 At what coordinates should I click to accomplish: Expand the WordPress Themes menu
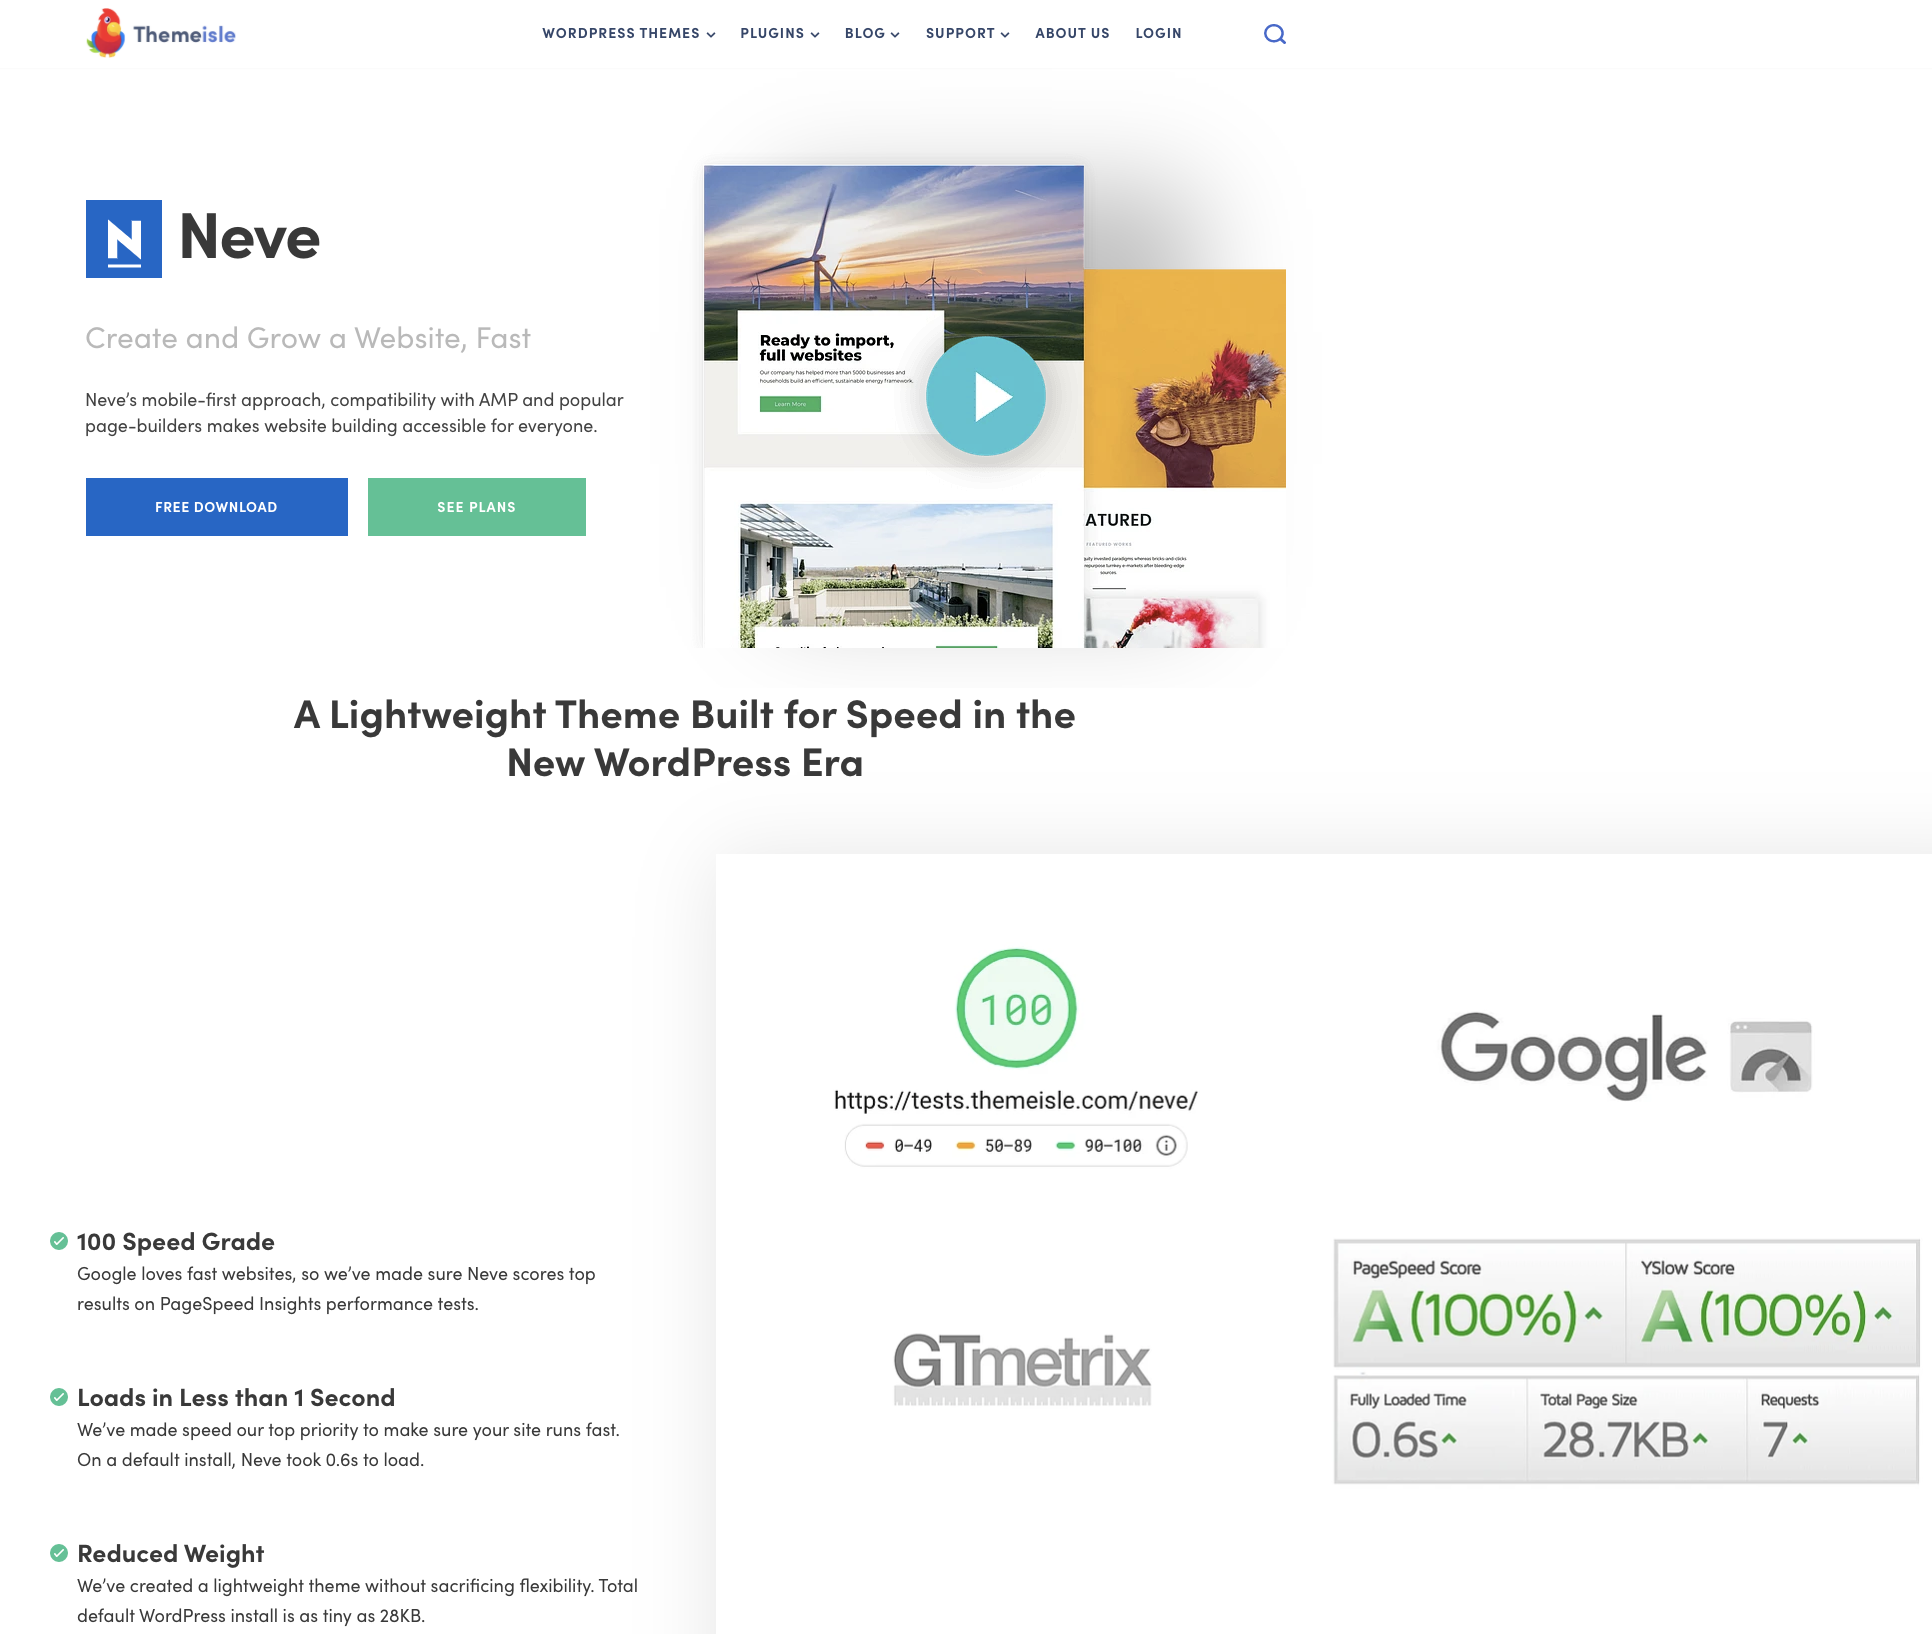629,33
